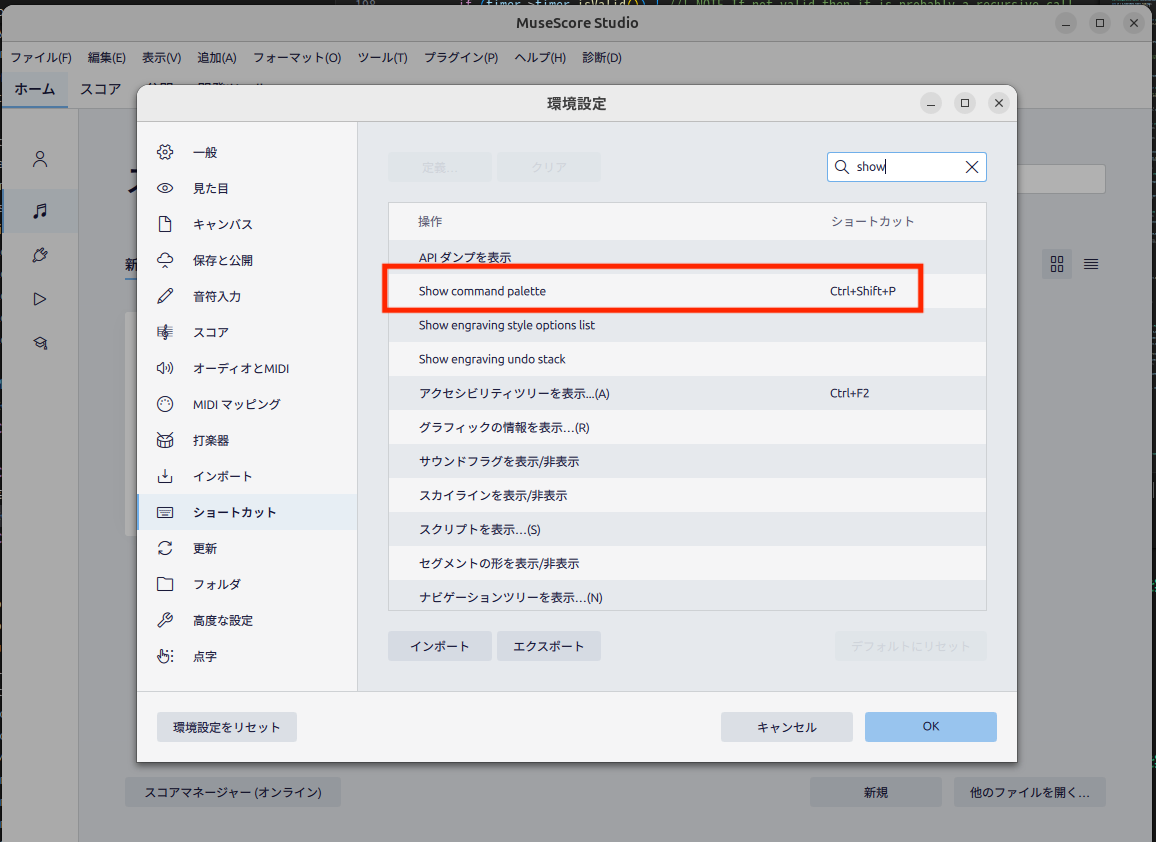Click 新規 button in main window
The image size is (1156, 842).
point(876,792)
